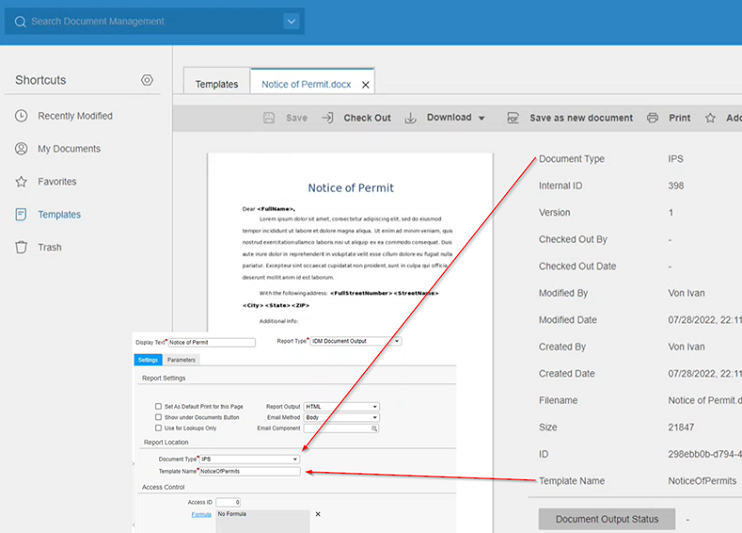Click the Check Out arrow icon
The image size is (742, 533).
pos(327,118)
